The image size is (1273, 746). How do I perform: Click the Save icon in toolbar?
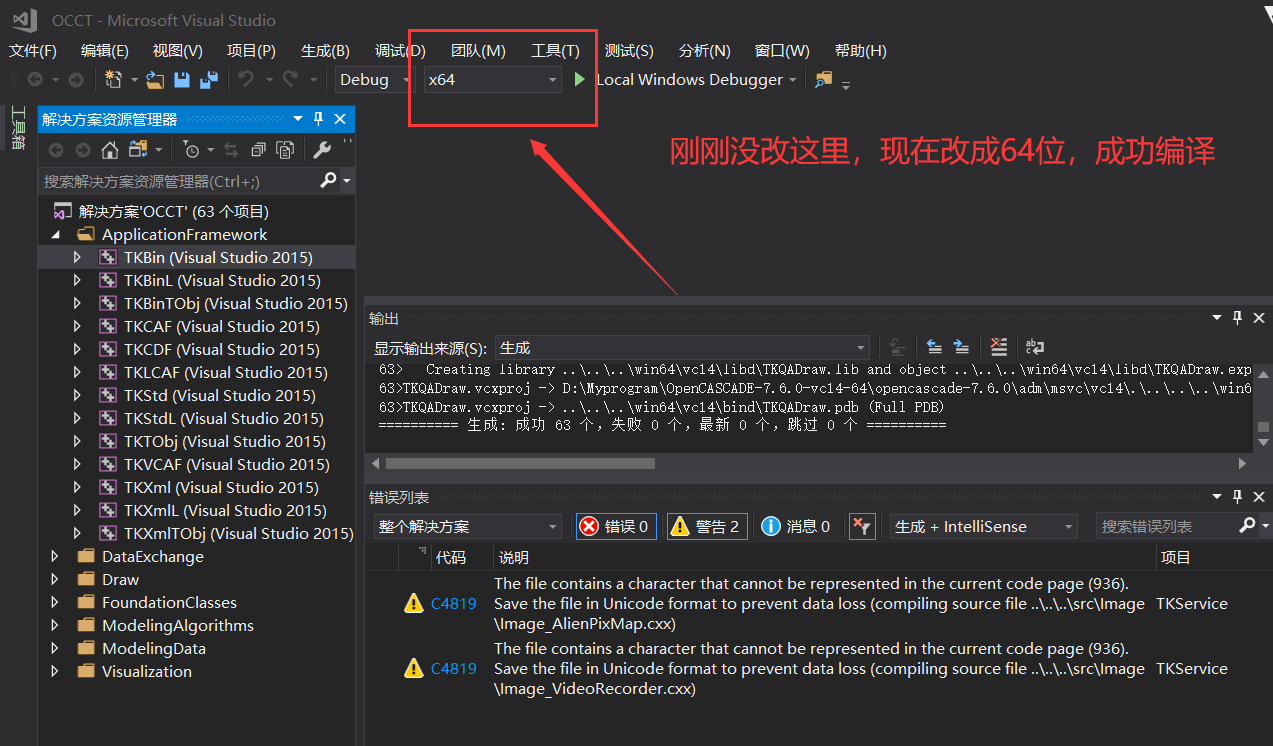pos(182,80)
